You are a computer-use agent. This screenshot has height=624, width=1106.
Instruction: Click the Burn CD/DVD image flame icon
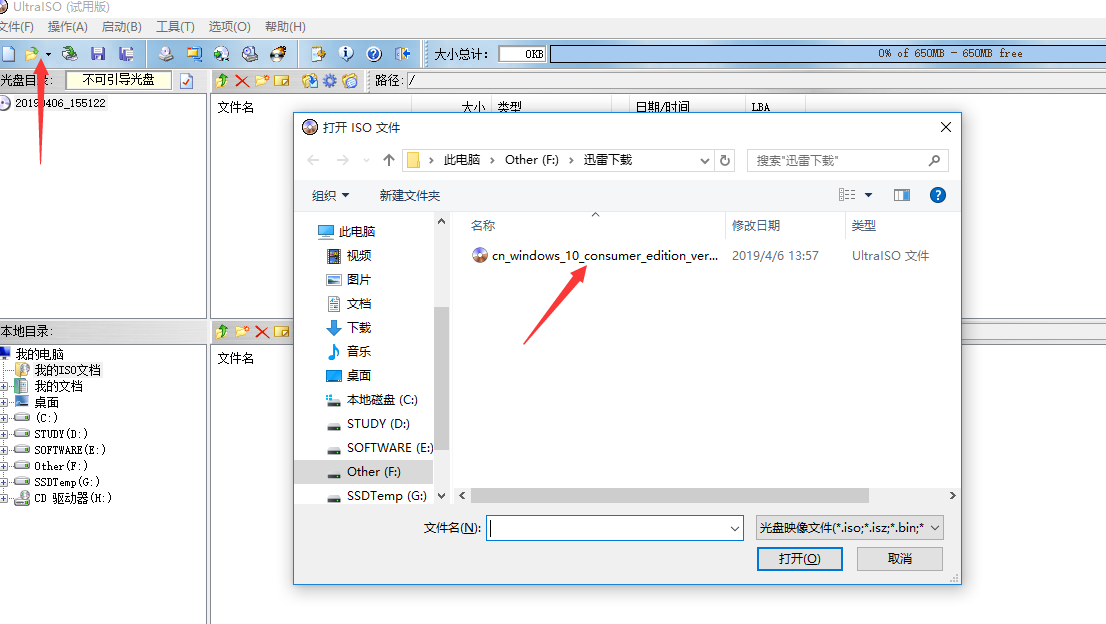279,54
